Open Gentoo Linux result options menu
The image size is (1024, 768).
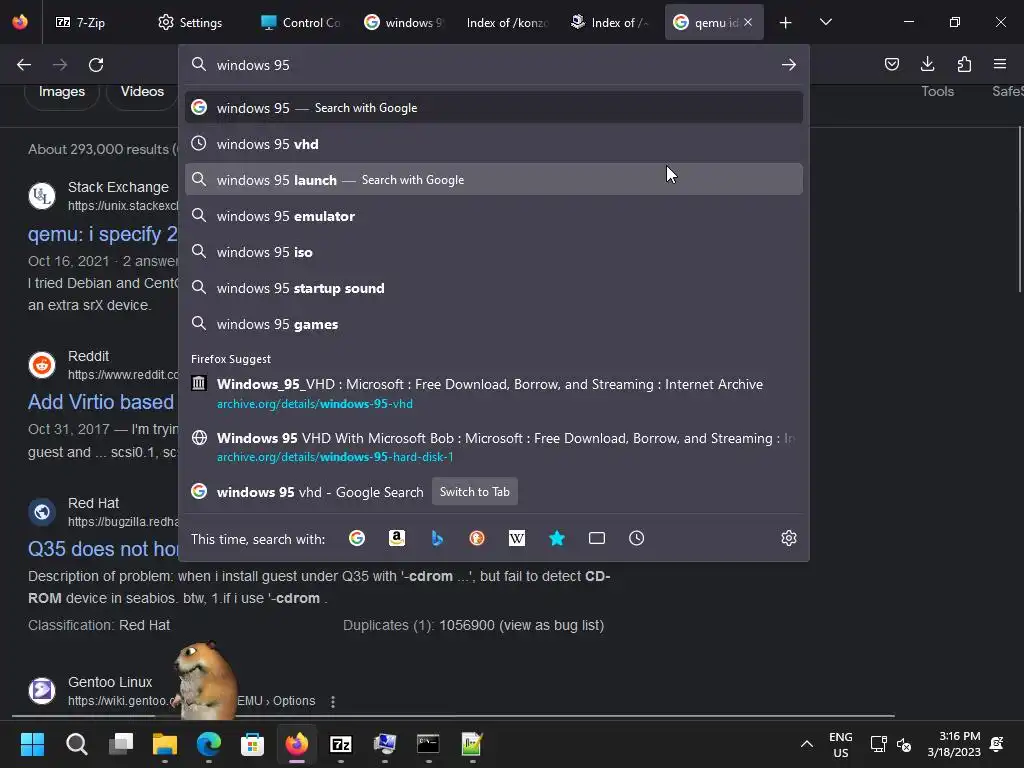[x=333, y=701]
